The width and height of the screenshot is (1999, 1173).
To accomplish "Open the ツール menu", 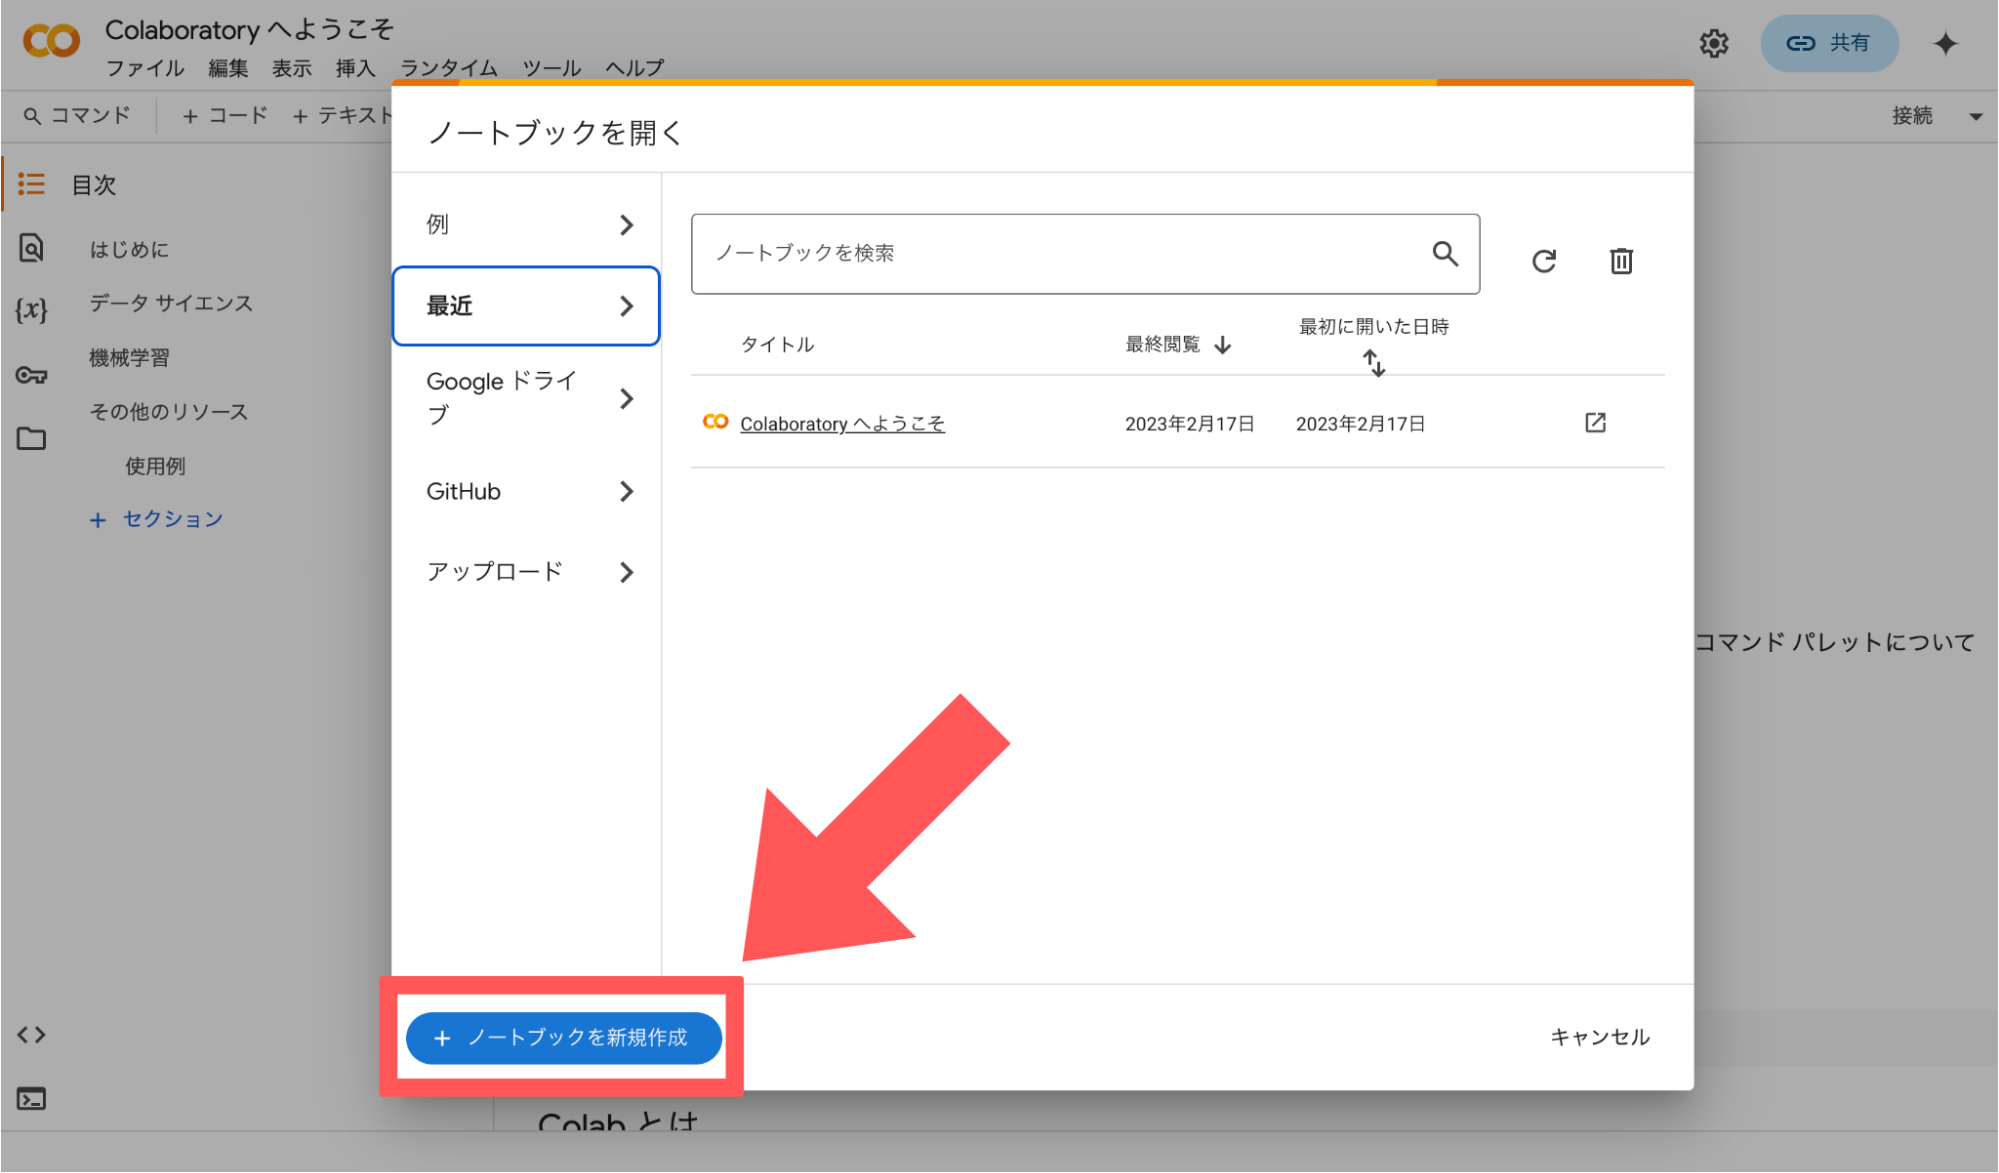I will click(x=551, y=68).
